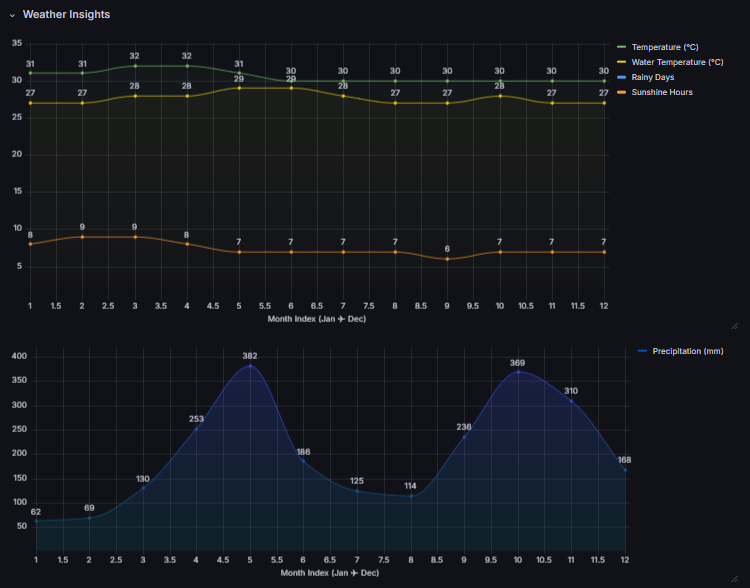Click the Weather Insights row title

tap(66, 15)
